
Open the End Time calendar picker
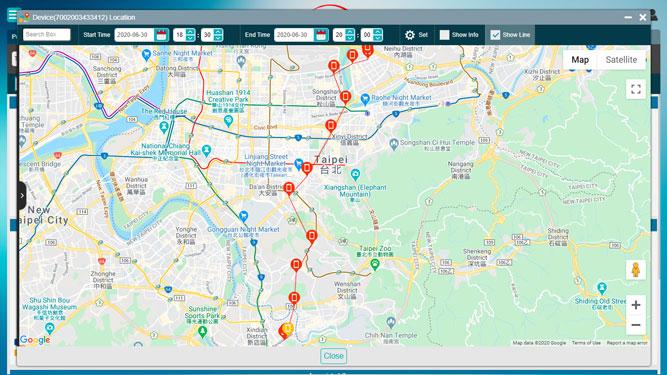pyautogui.click(x=321, y=35)
